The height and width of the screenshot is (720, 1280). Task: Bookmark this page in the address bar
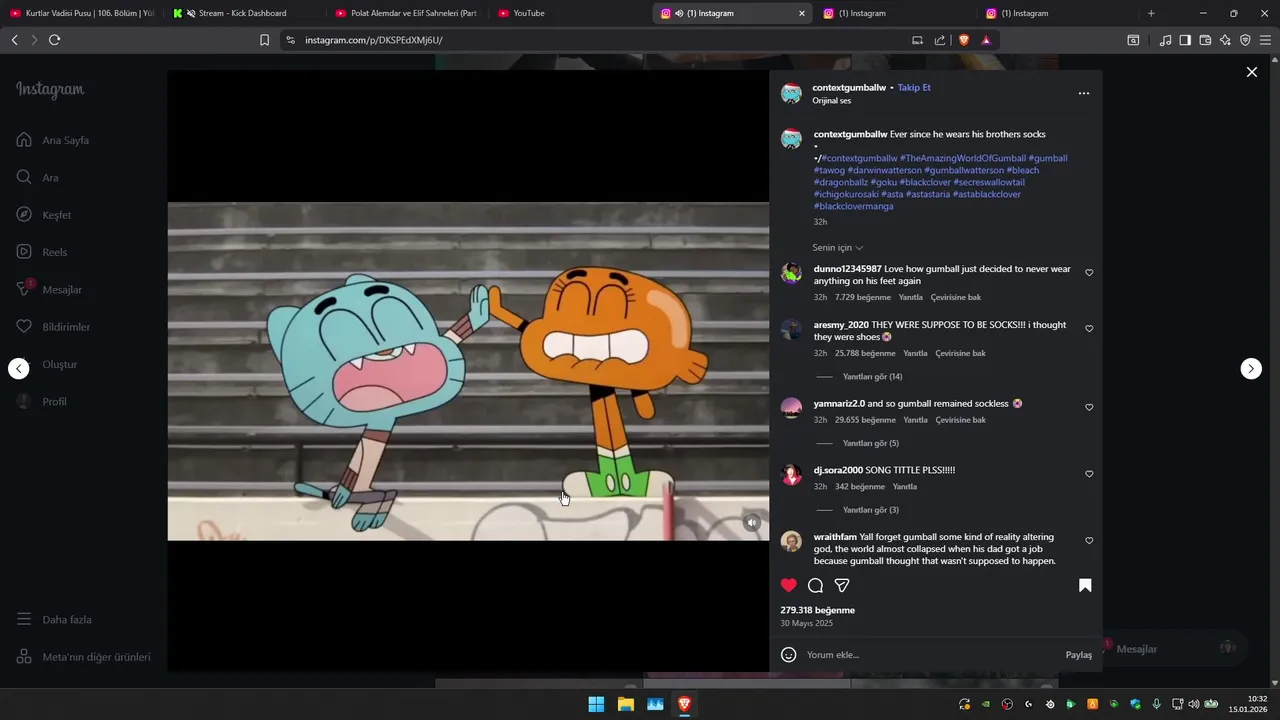[264, 40]
